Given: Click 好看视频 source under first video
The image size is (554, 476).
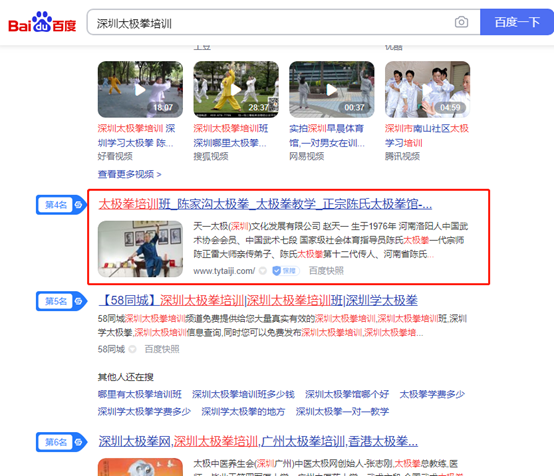Looking at the screenshot, I should tap(115, 156).
